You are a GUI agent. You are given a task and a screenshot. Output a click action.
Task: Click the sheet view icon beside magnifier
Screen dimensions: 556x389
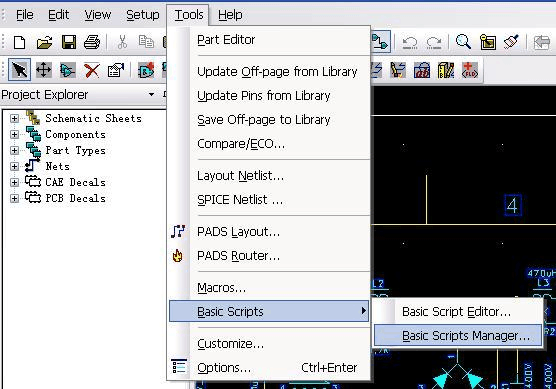[488, 42]
